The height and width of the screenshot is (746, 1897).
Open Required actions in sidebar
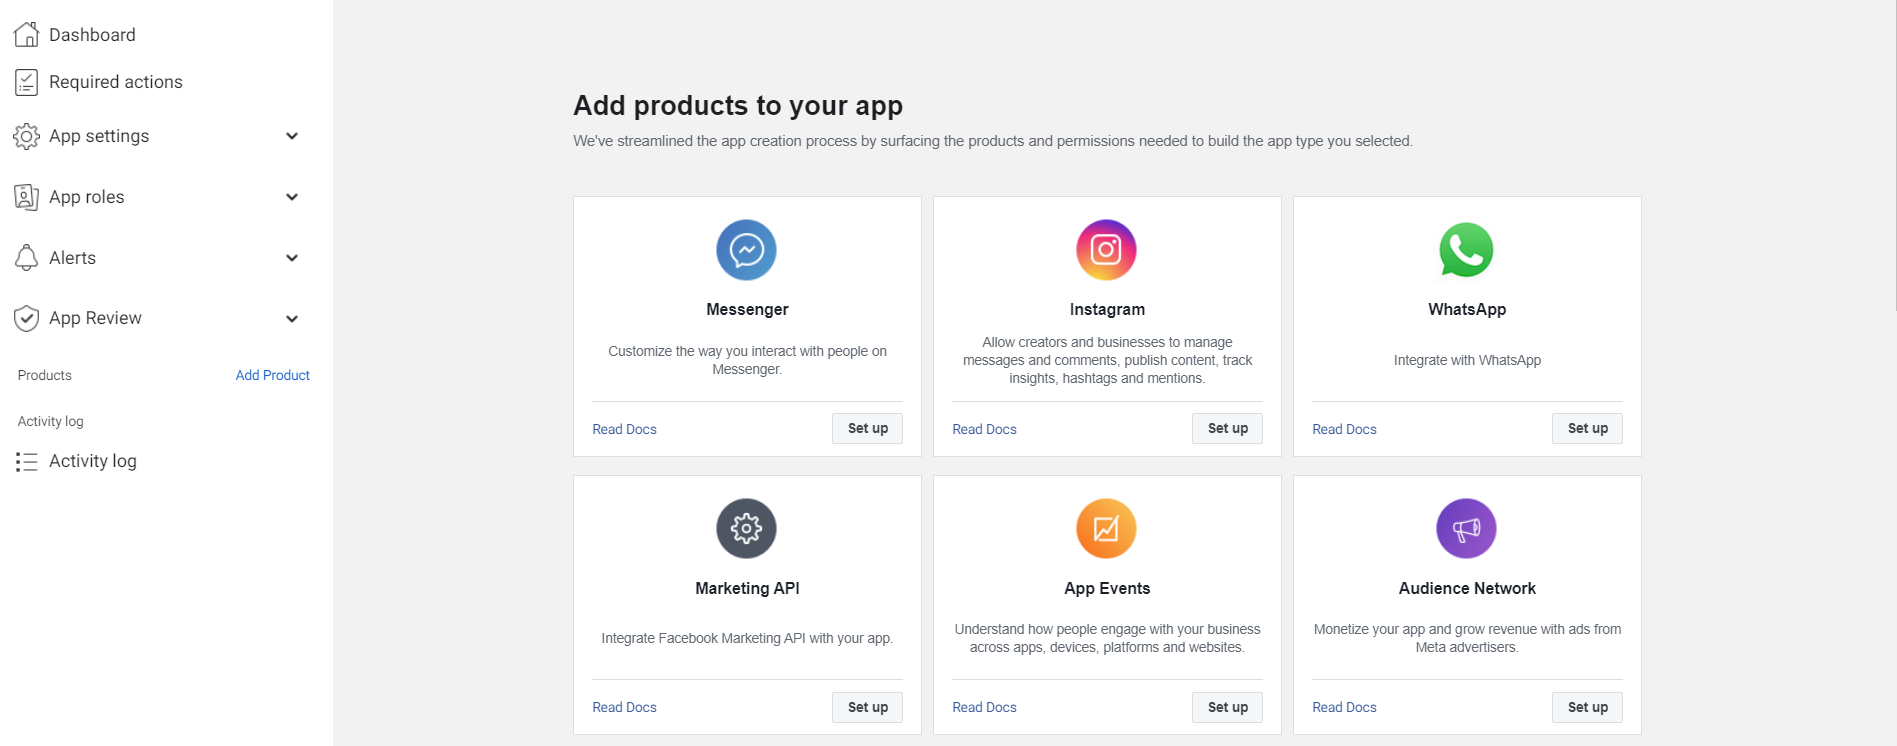(116, 82)
